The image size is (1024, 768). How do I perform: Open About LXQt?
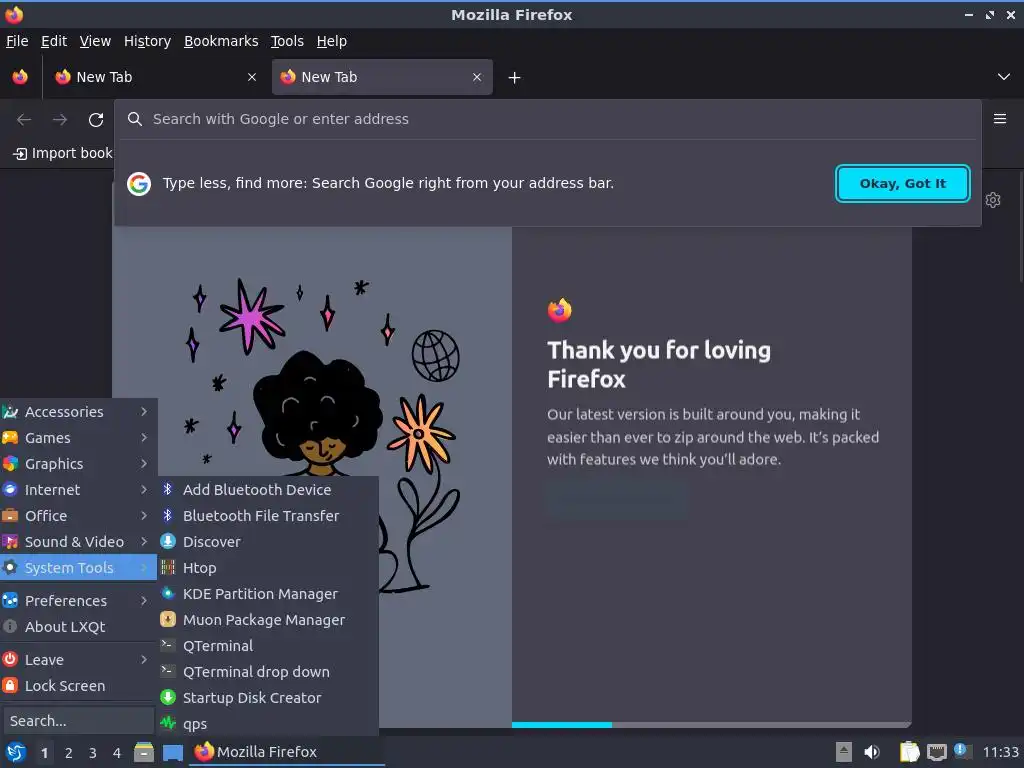point(78,627)
